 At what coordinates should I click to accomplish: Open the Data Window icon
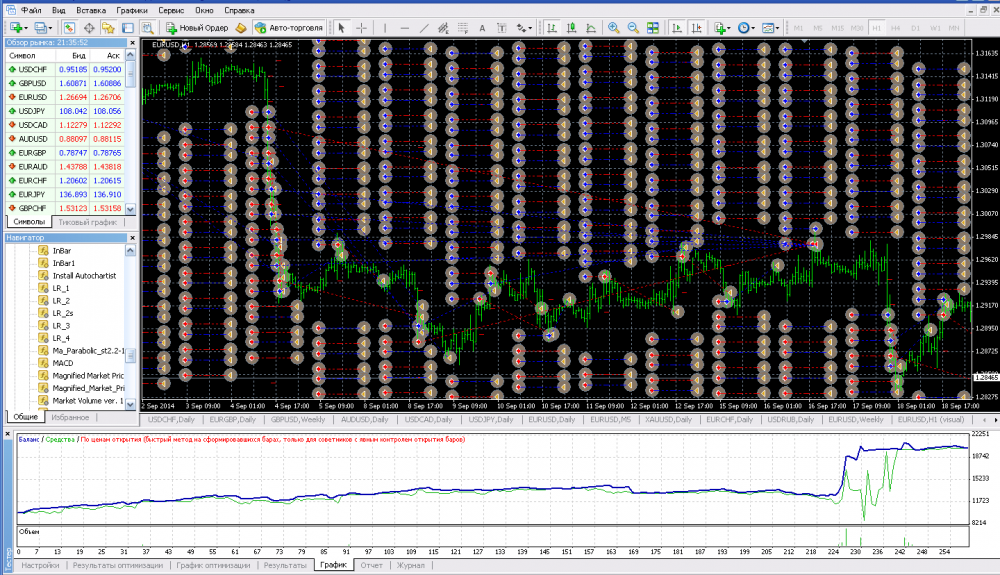pyautogui.click(x=89, y=27)
